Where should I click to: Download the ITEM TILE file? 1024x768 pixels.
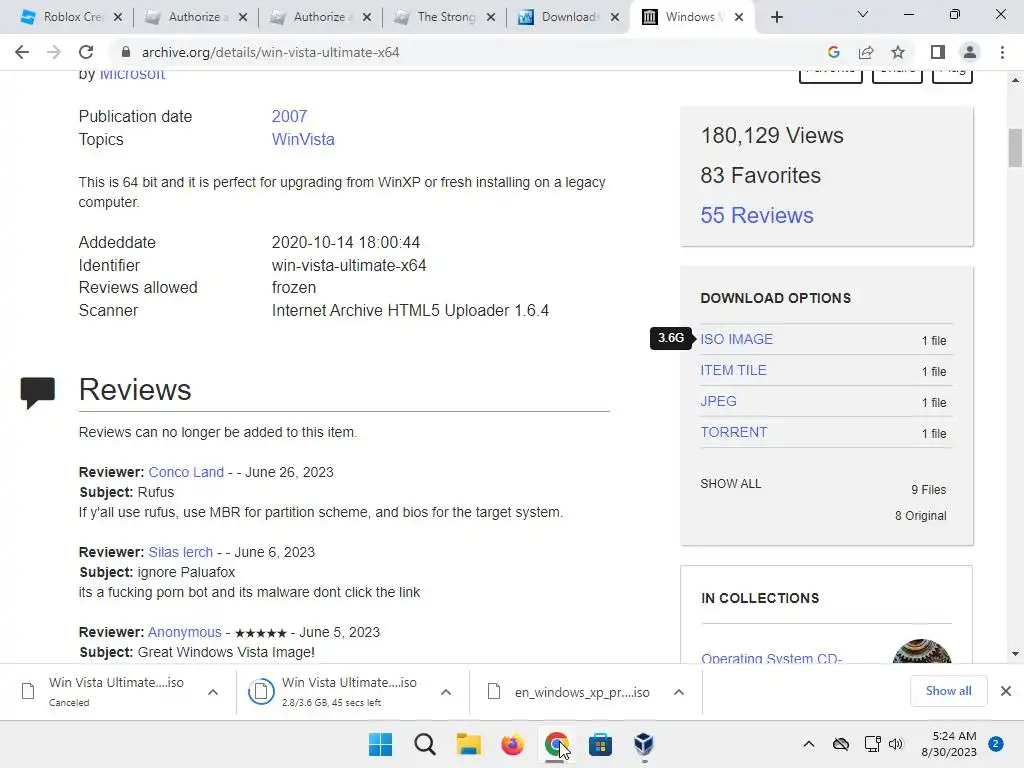point(733,370)
